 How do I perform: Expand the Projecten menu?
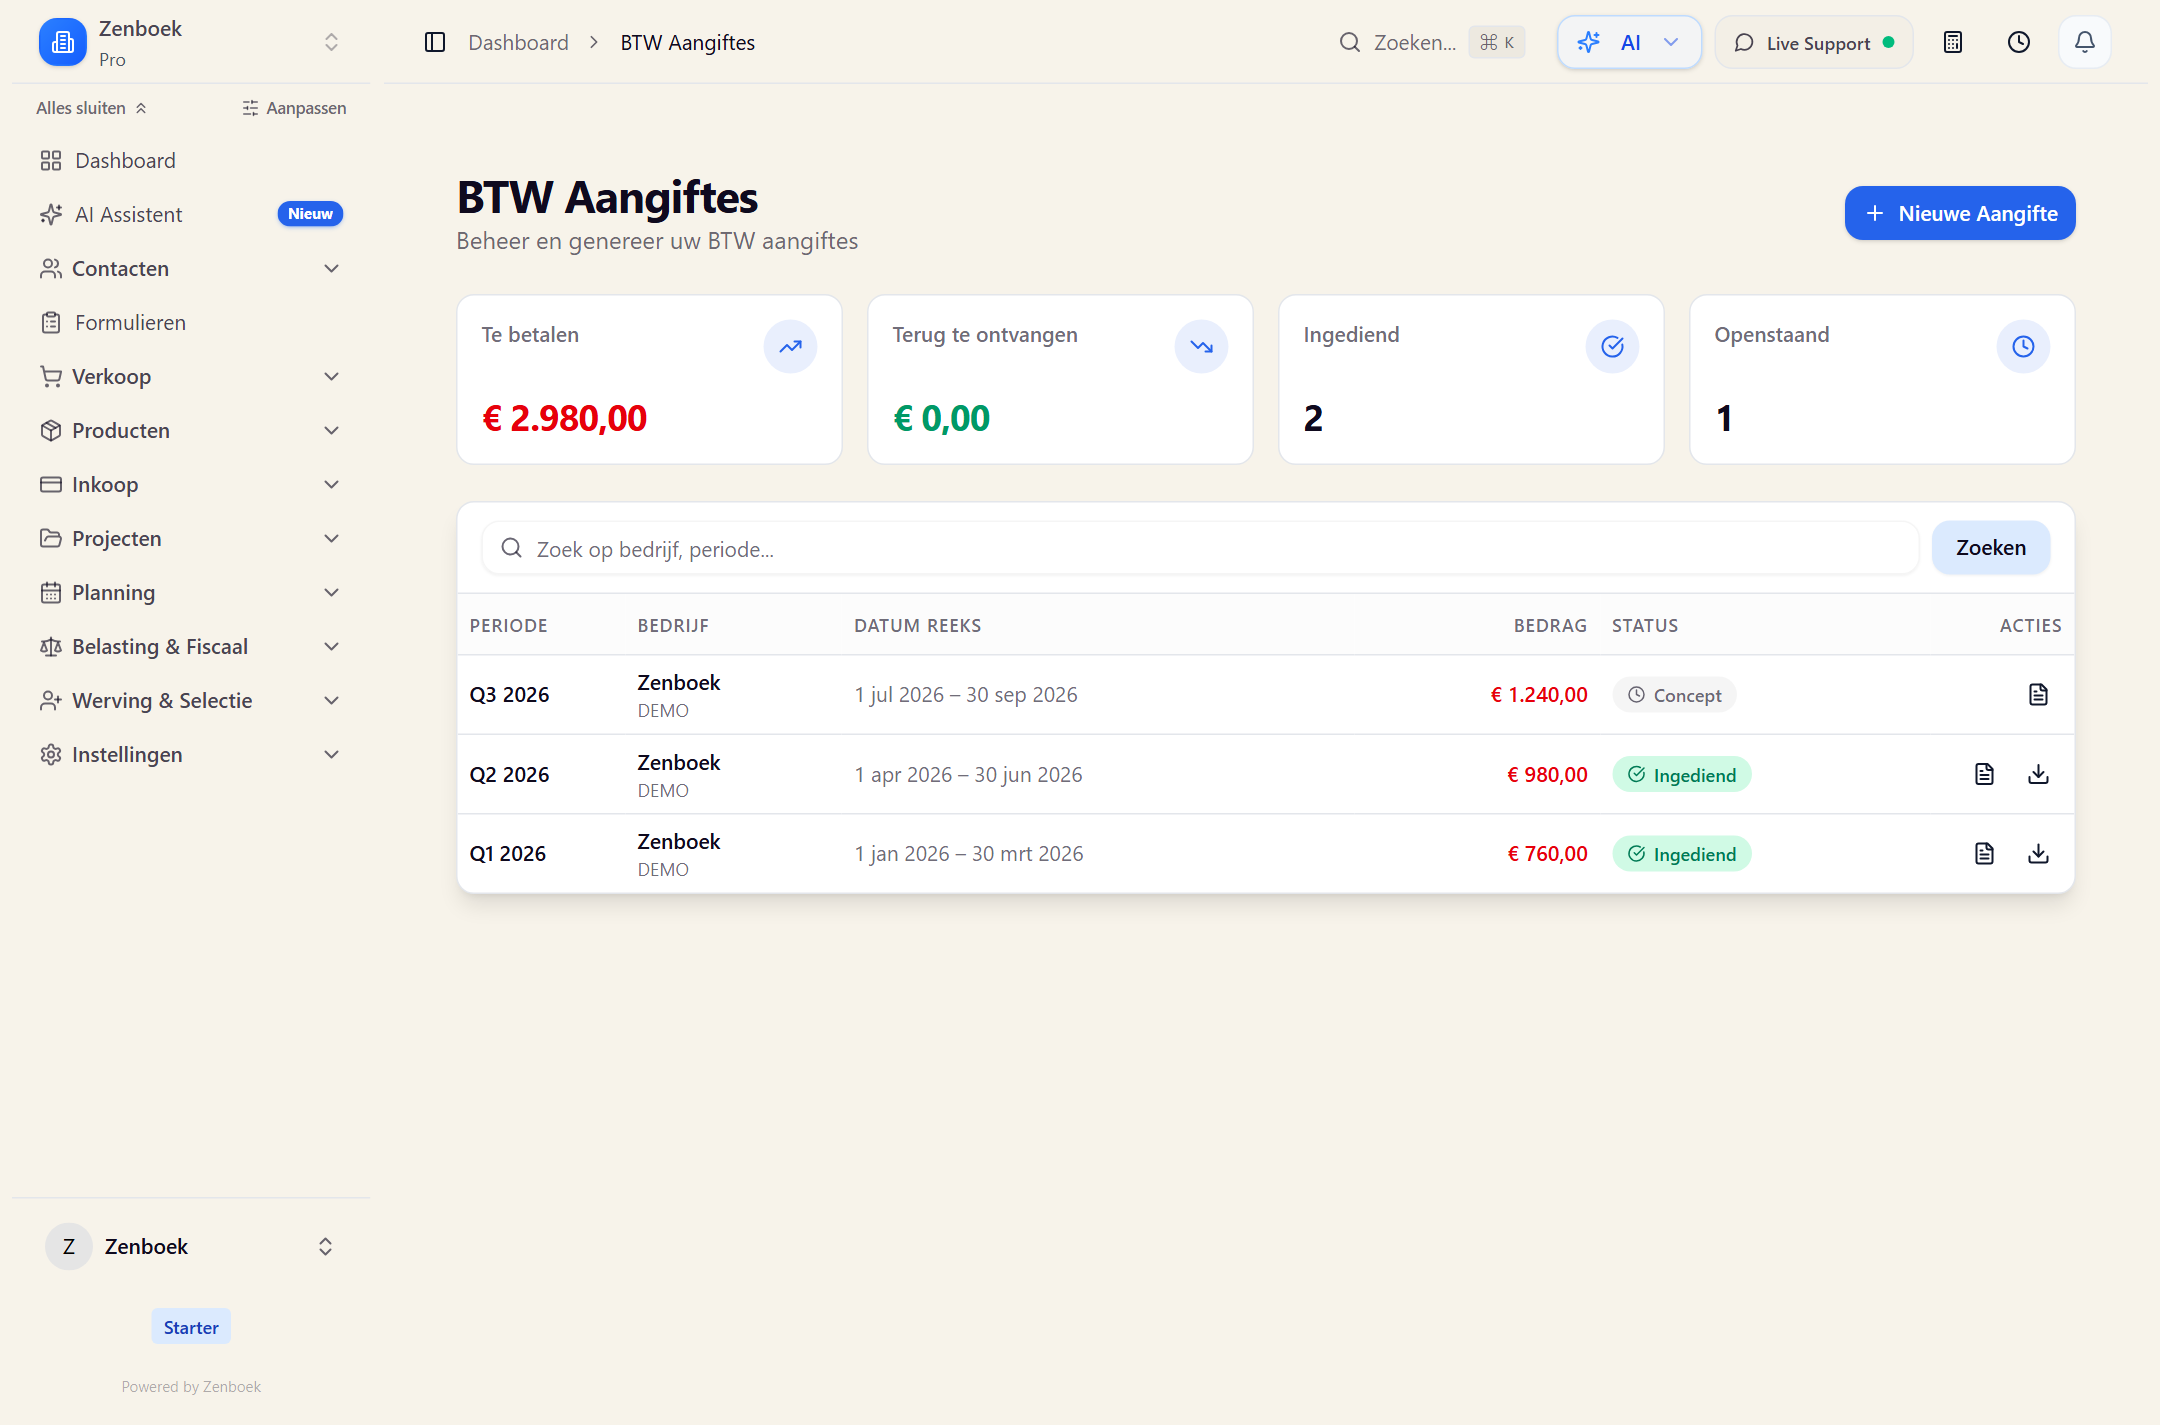pos(190,538)
